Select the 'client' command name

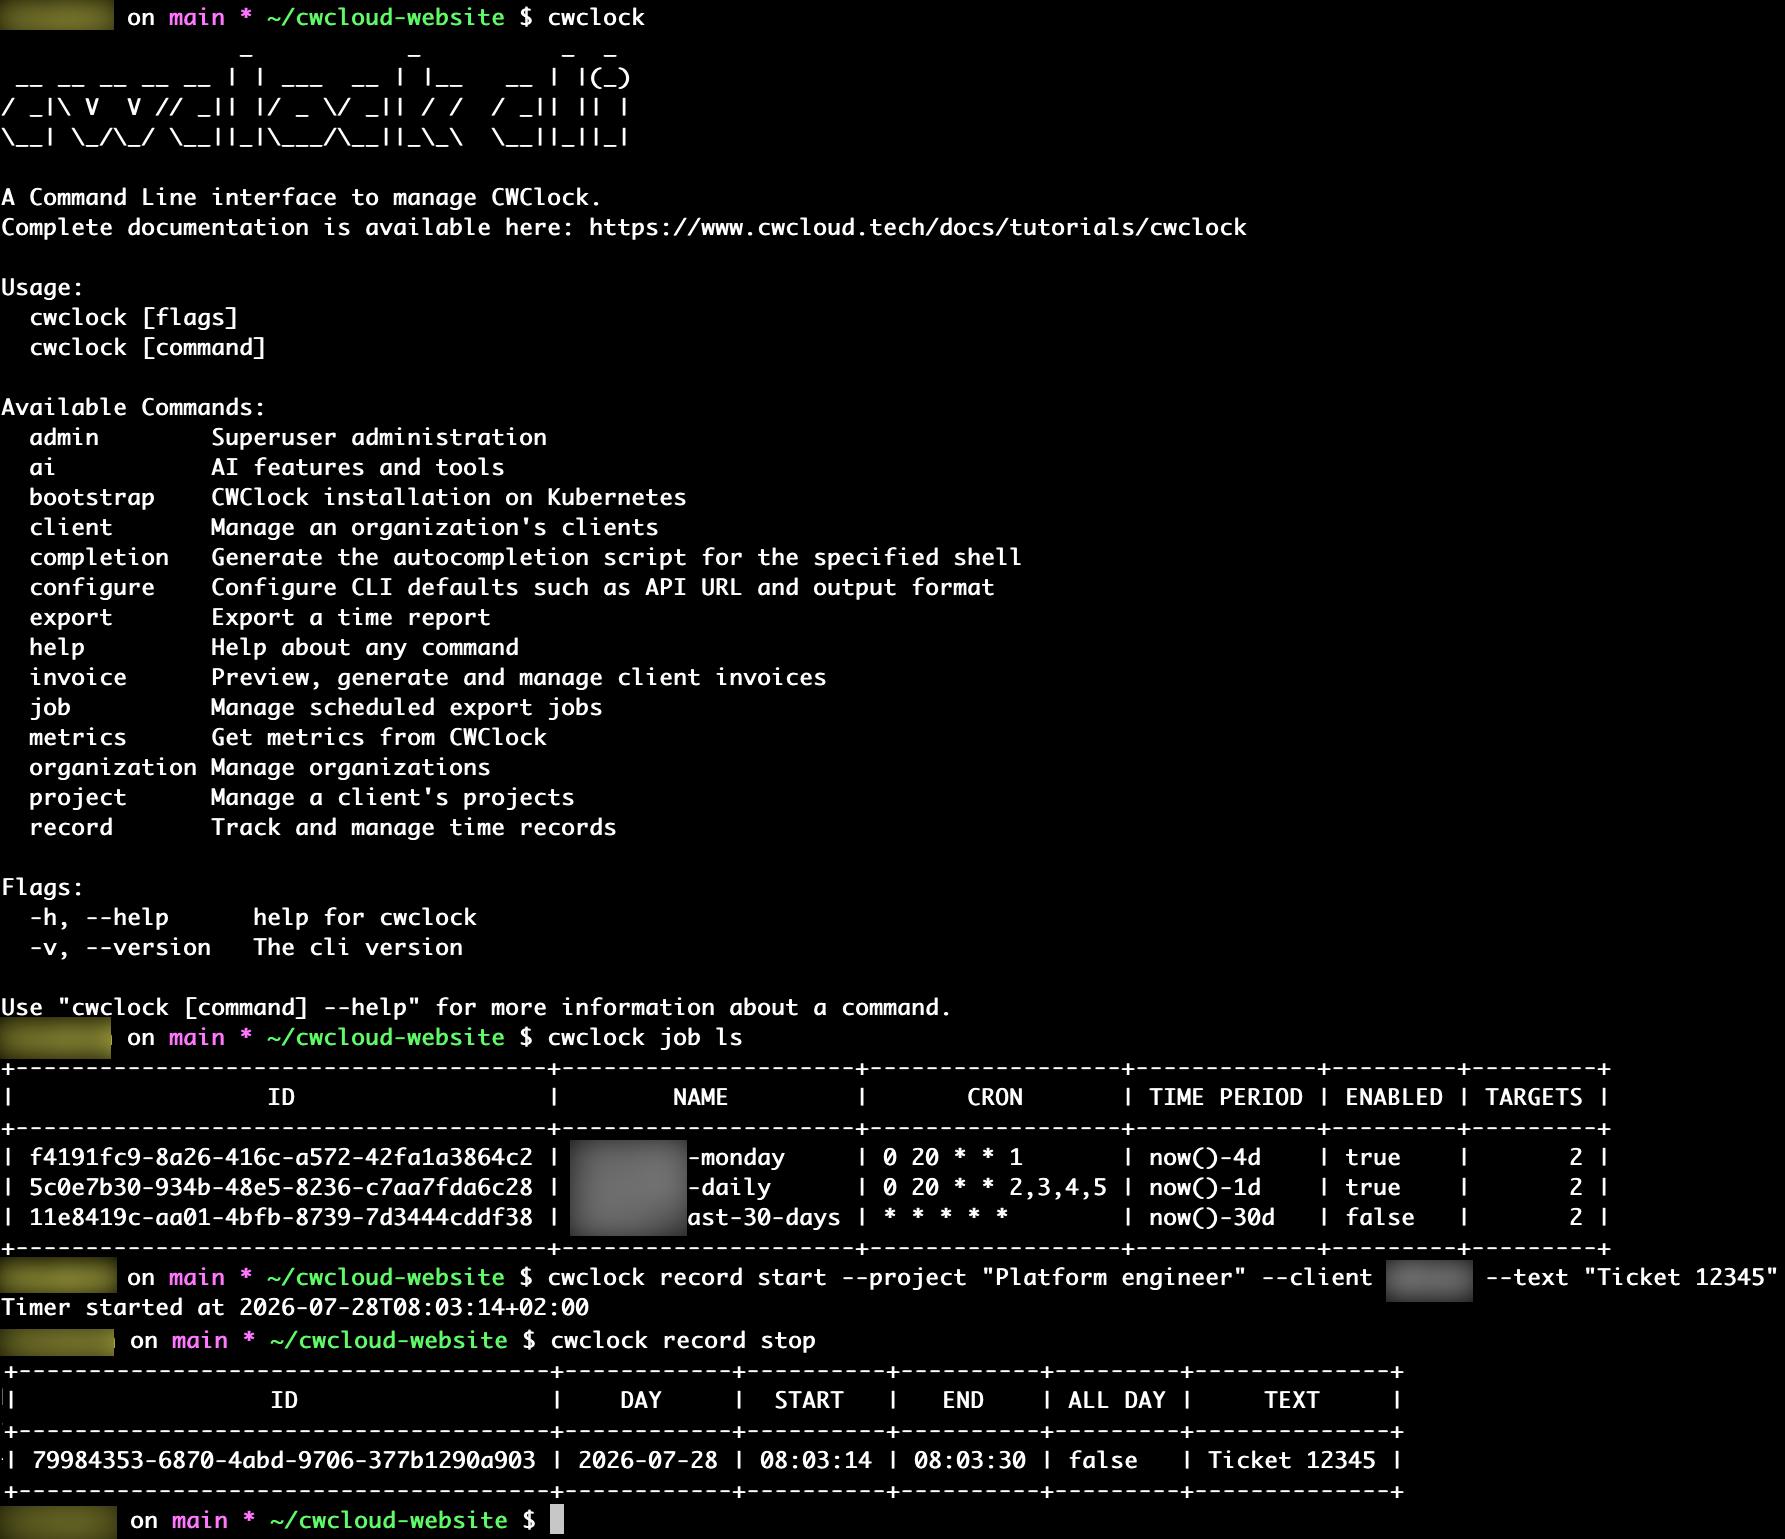click(x=71, y=527)
